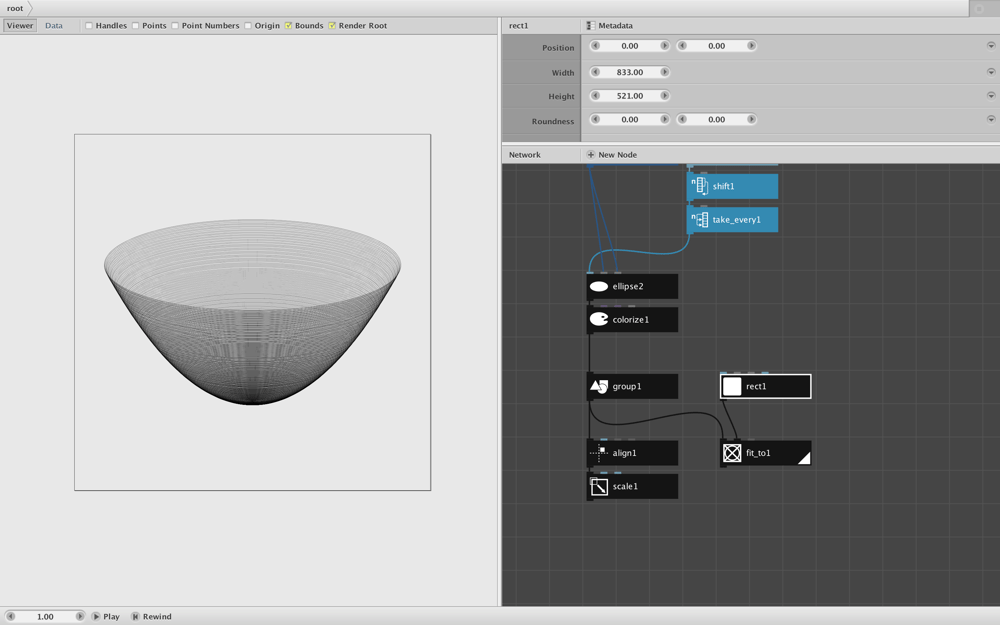Click the Rewind label
1000x625 pixels.
click(x=157, y=617)
